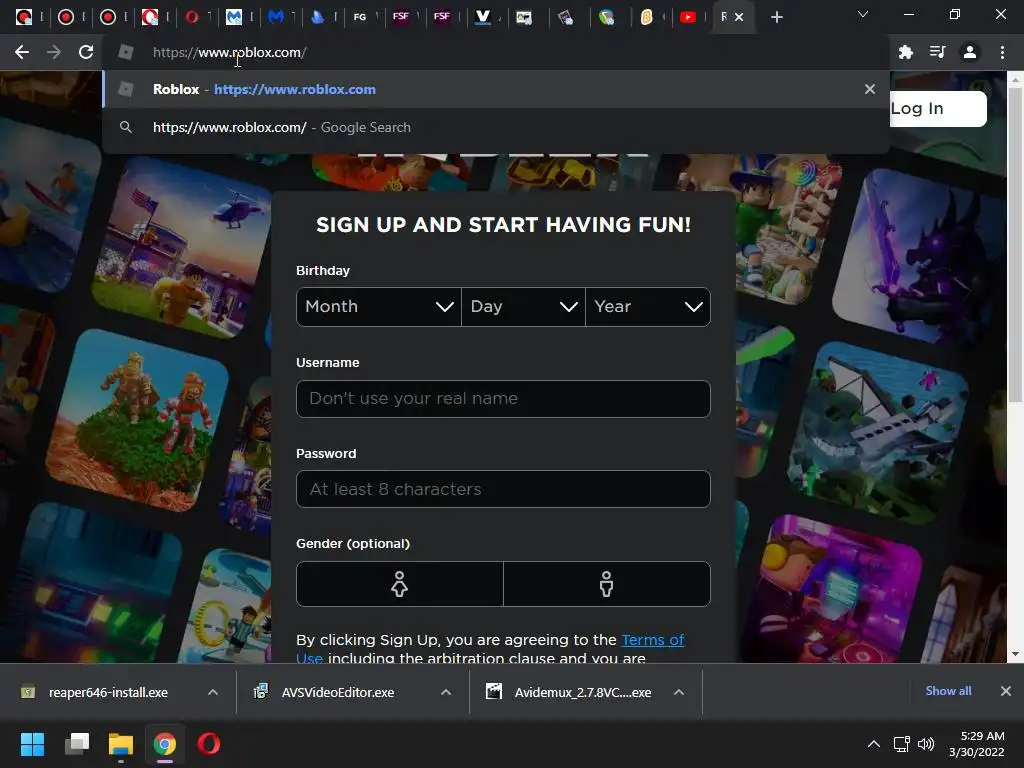Switch to the FG tab
The height and width of the screenshot is (768, 1024).
(x=360, y=17)
